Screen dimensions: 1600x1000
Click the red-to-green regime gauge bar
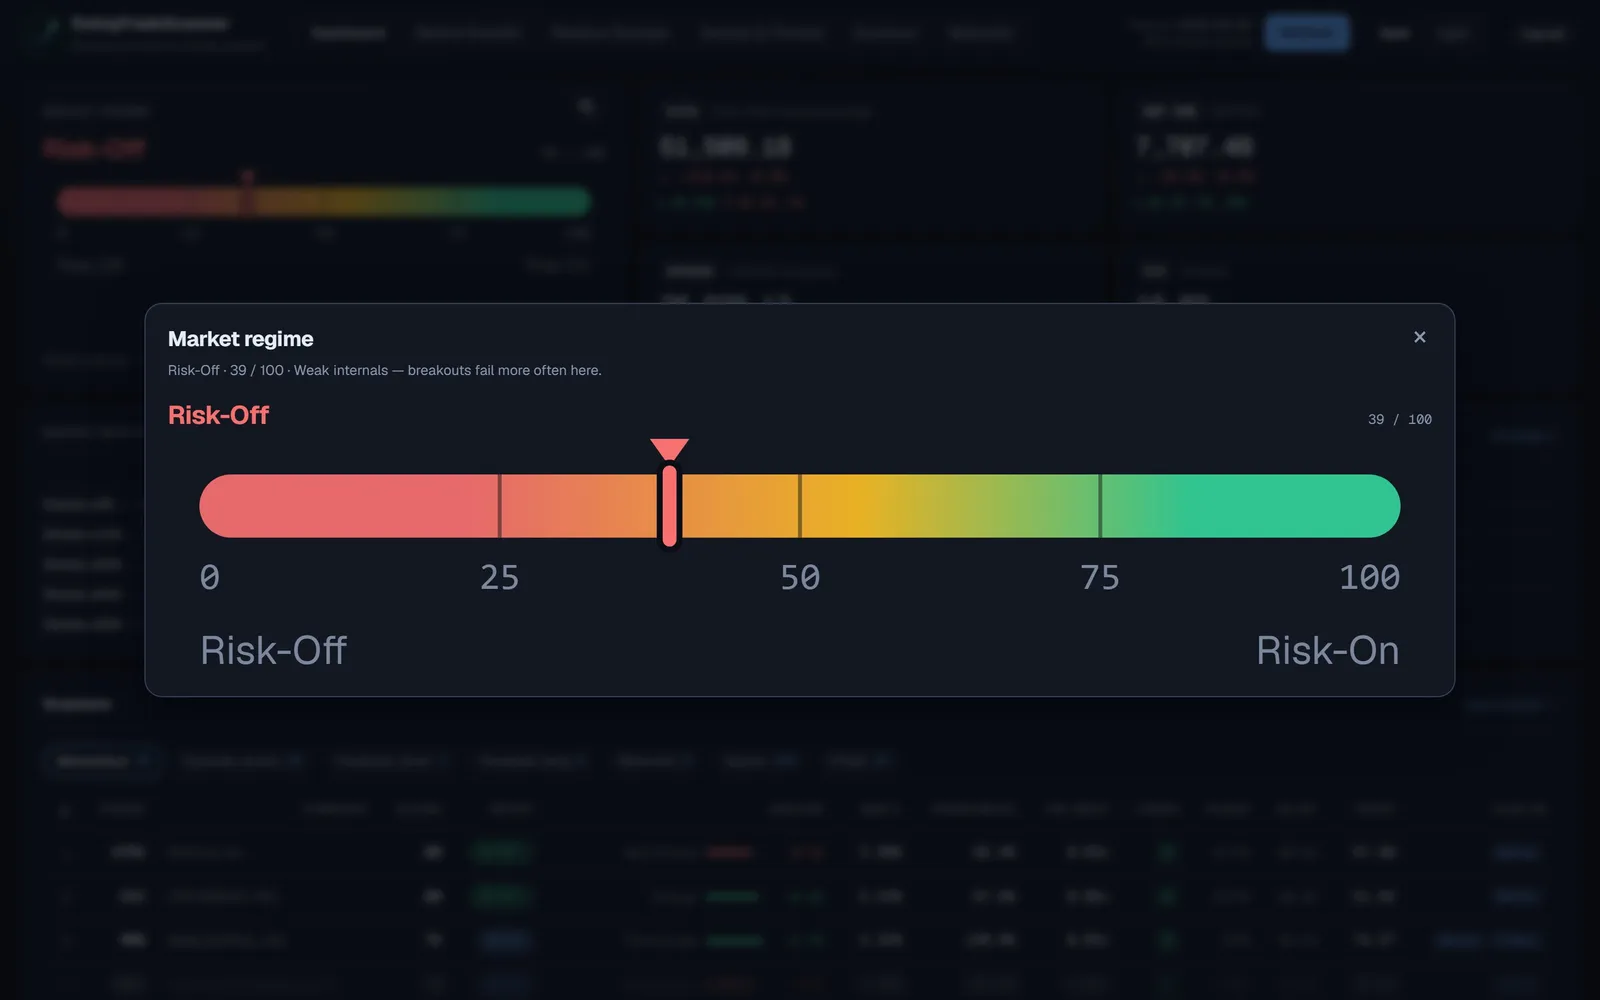[799, 506]
